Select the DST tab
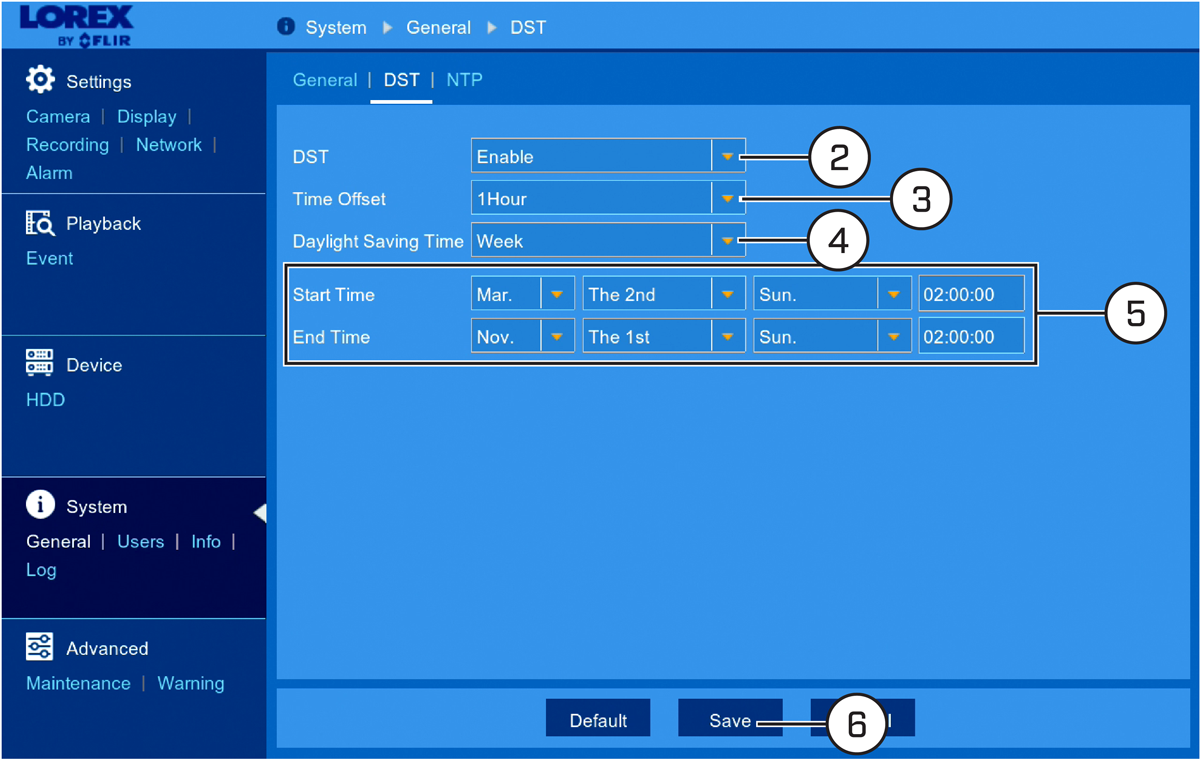 point(402,80)
